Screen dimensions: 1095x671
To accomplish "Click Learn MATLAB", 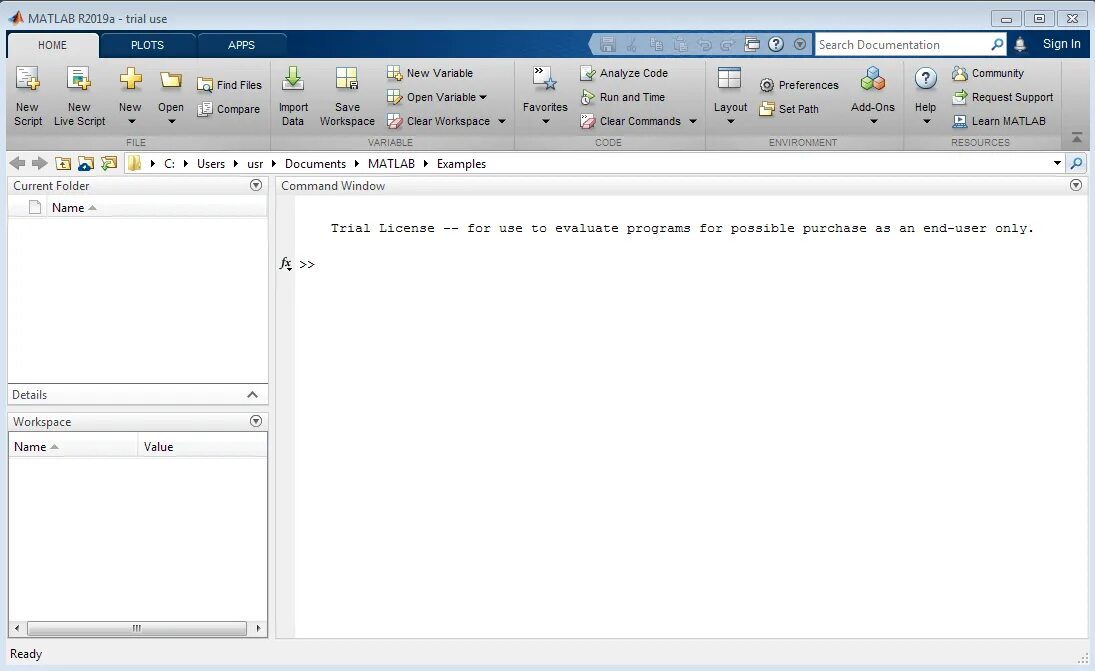I will (999, 121).
